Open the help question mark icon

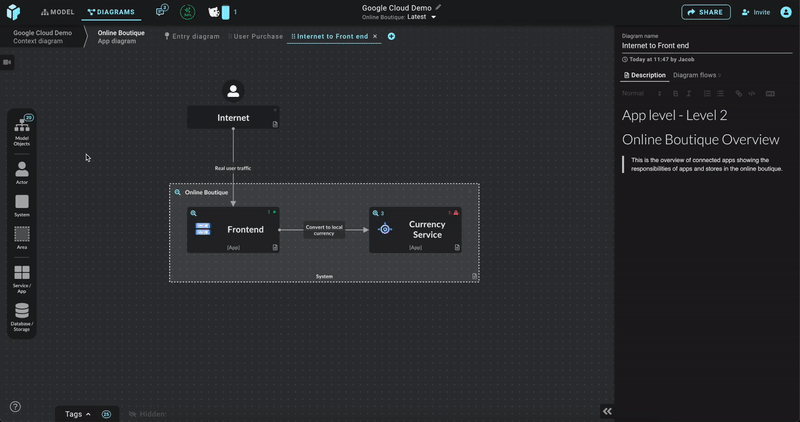(x=15, y=407)
